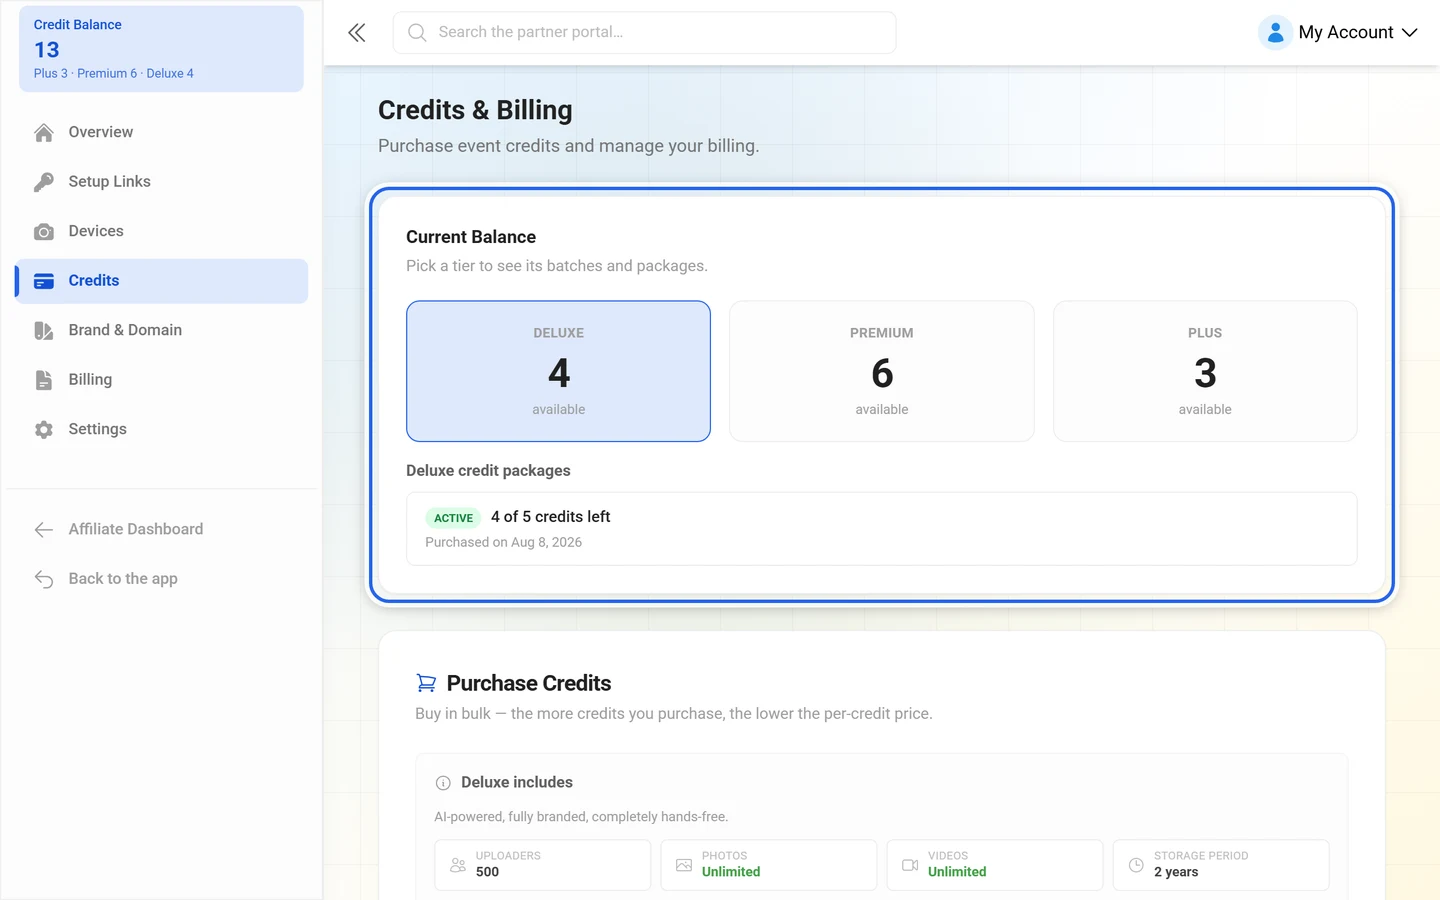Click Back to the app link
Viewport: 1440px width, 900px height.
click(x=161, y=579)
